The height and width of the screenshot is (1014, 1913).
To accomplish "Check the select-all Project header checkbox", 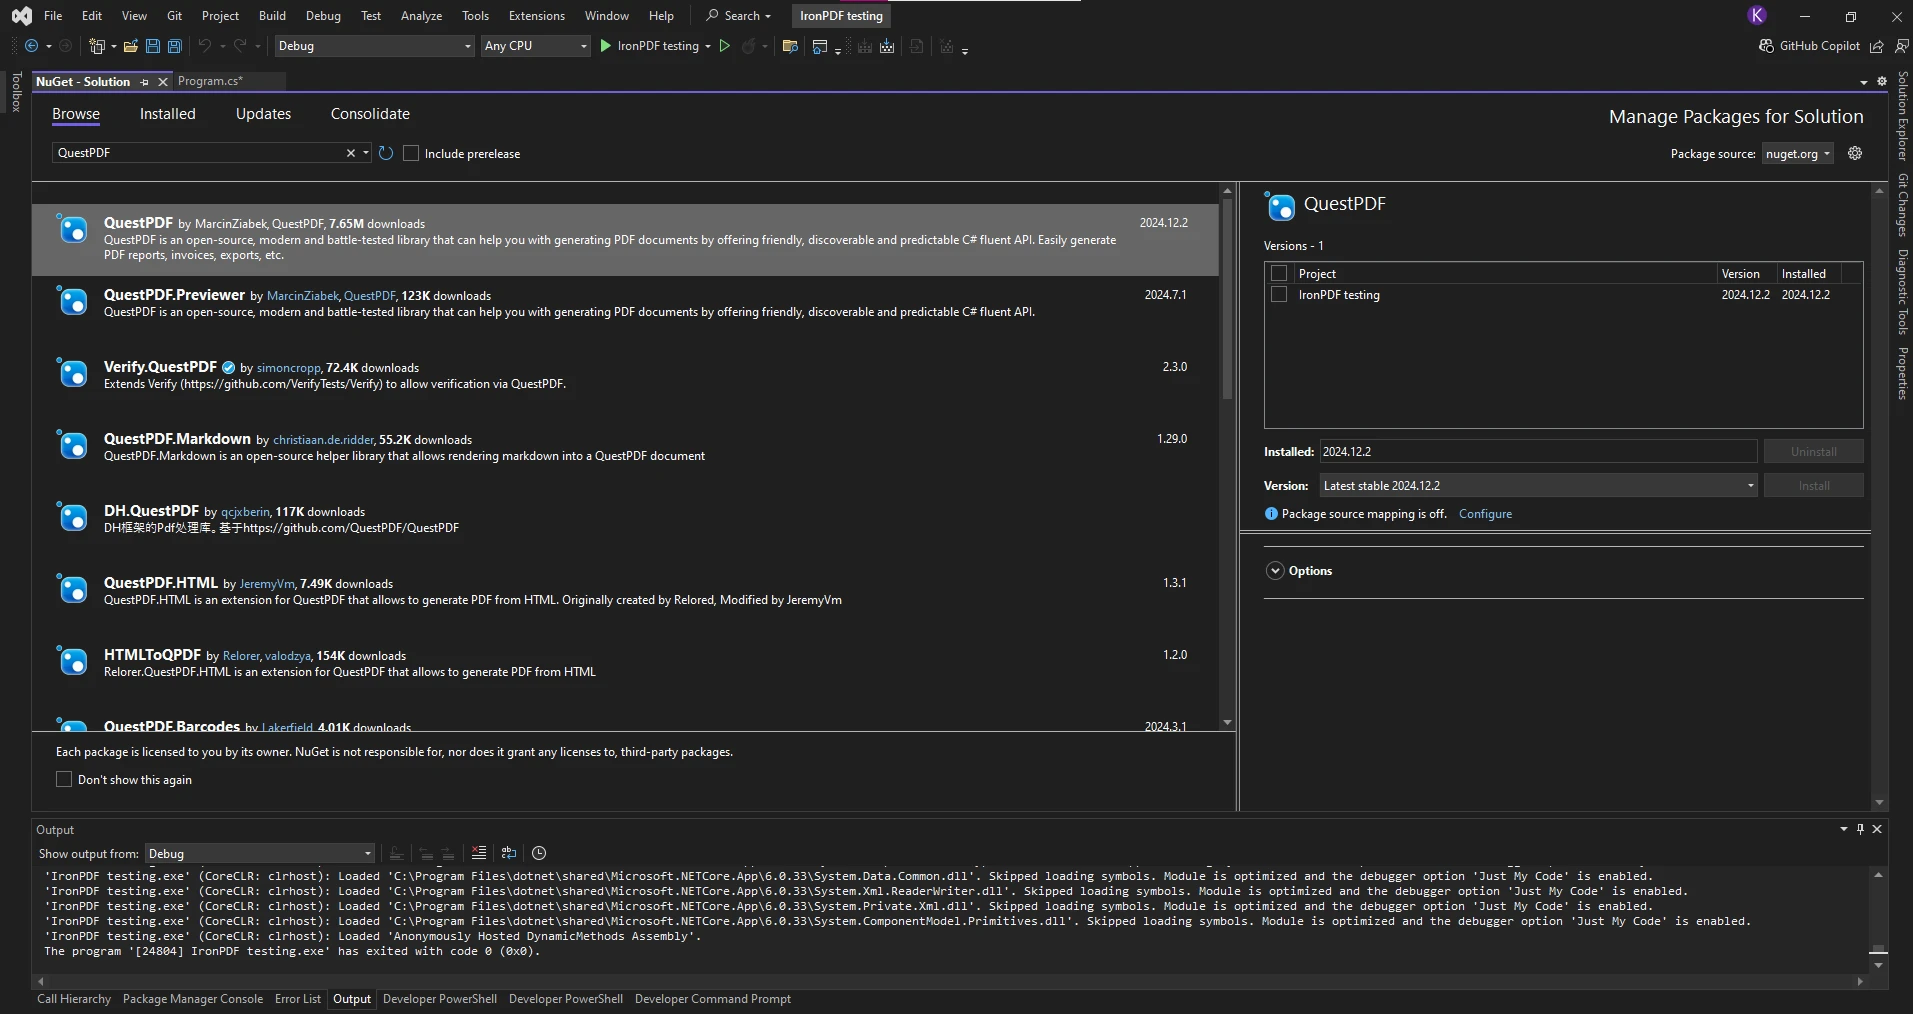I will tap(1279, 273).
